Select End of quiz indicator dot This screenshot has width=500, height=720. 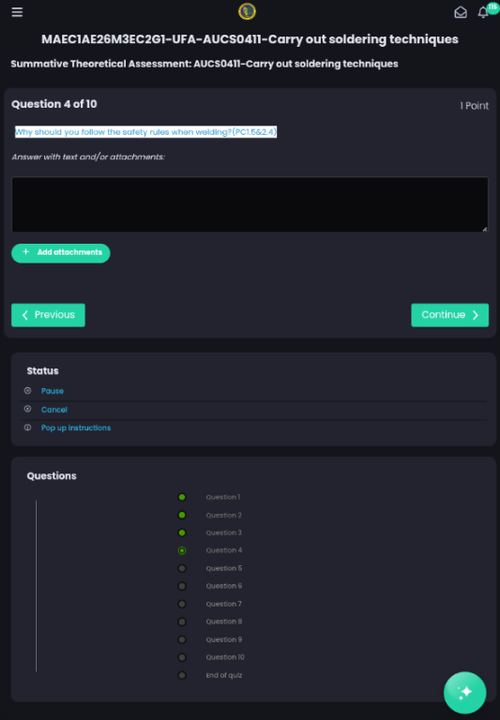182,675
